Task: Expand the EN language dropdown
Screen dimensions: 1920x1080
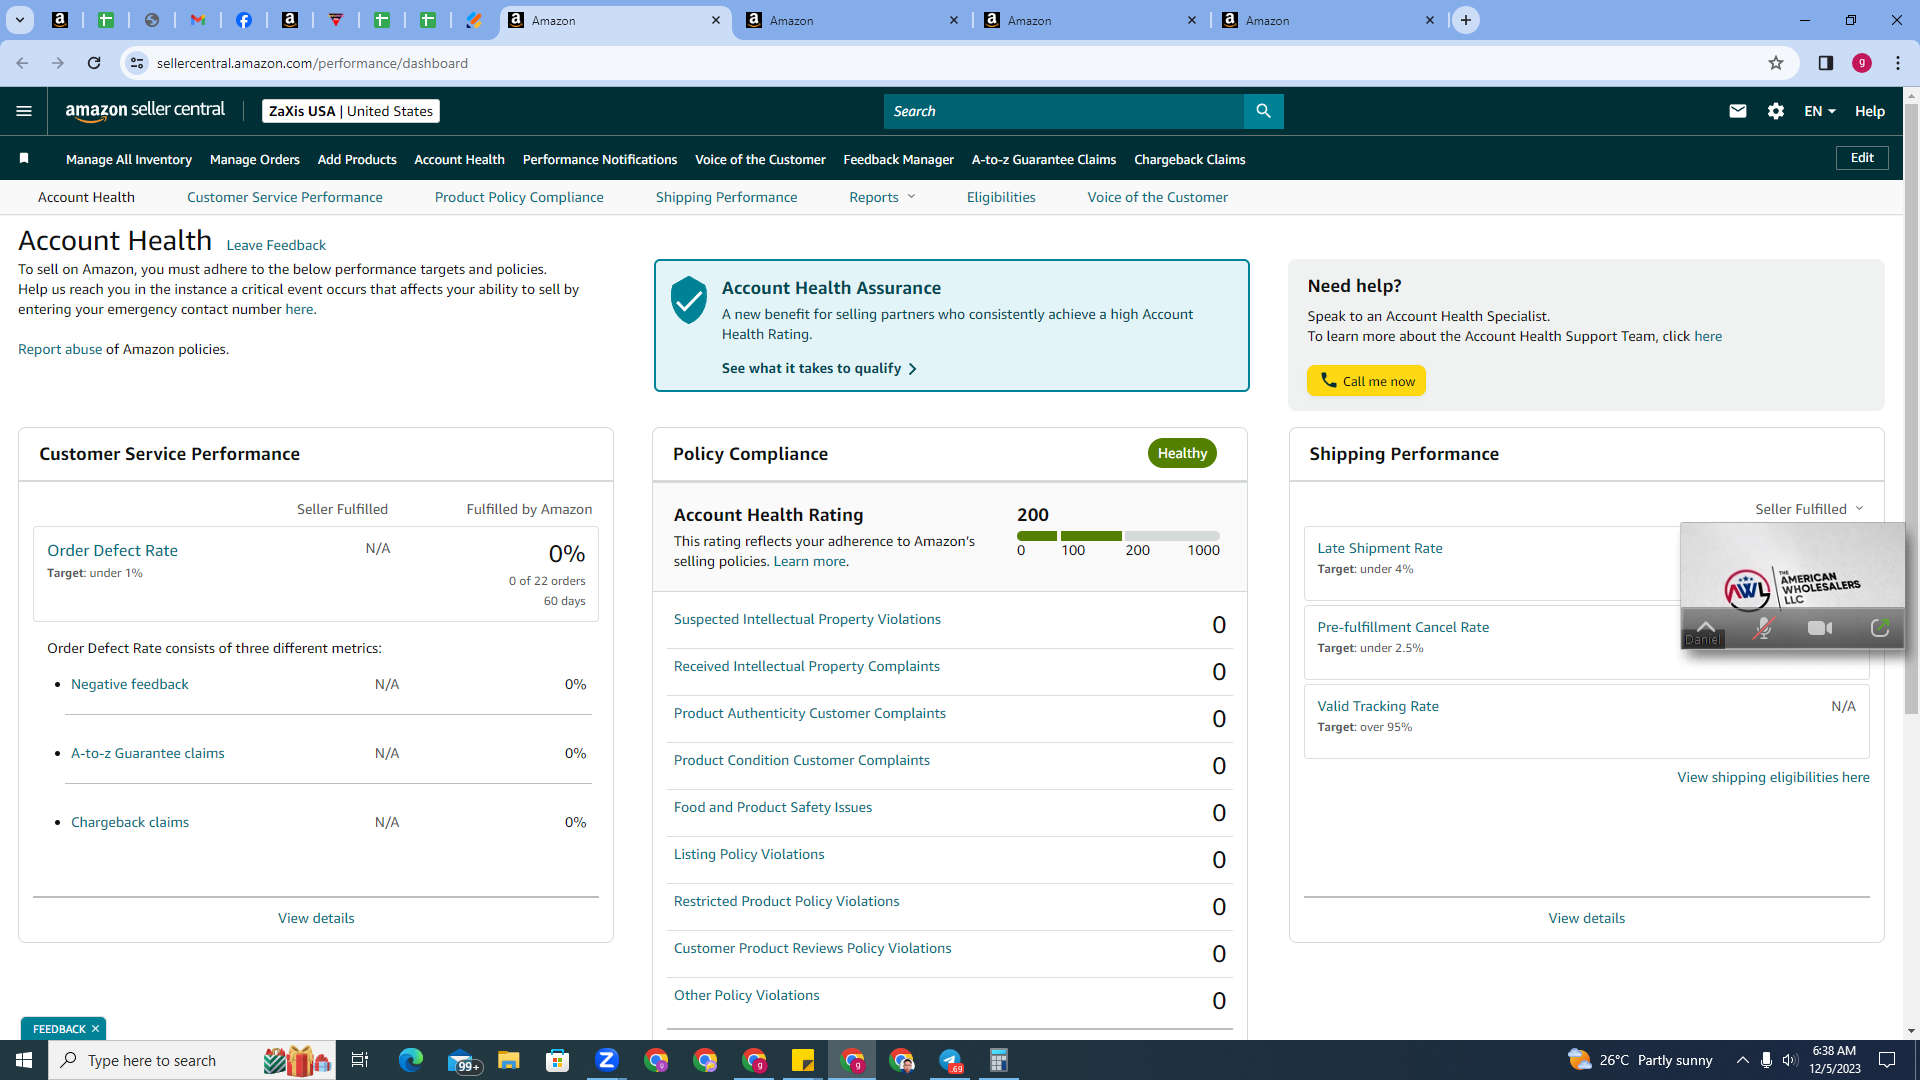Action: 1820,111
